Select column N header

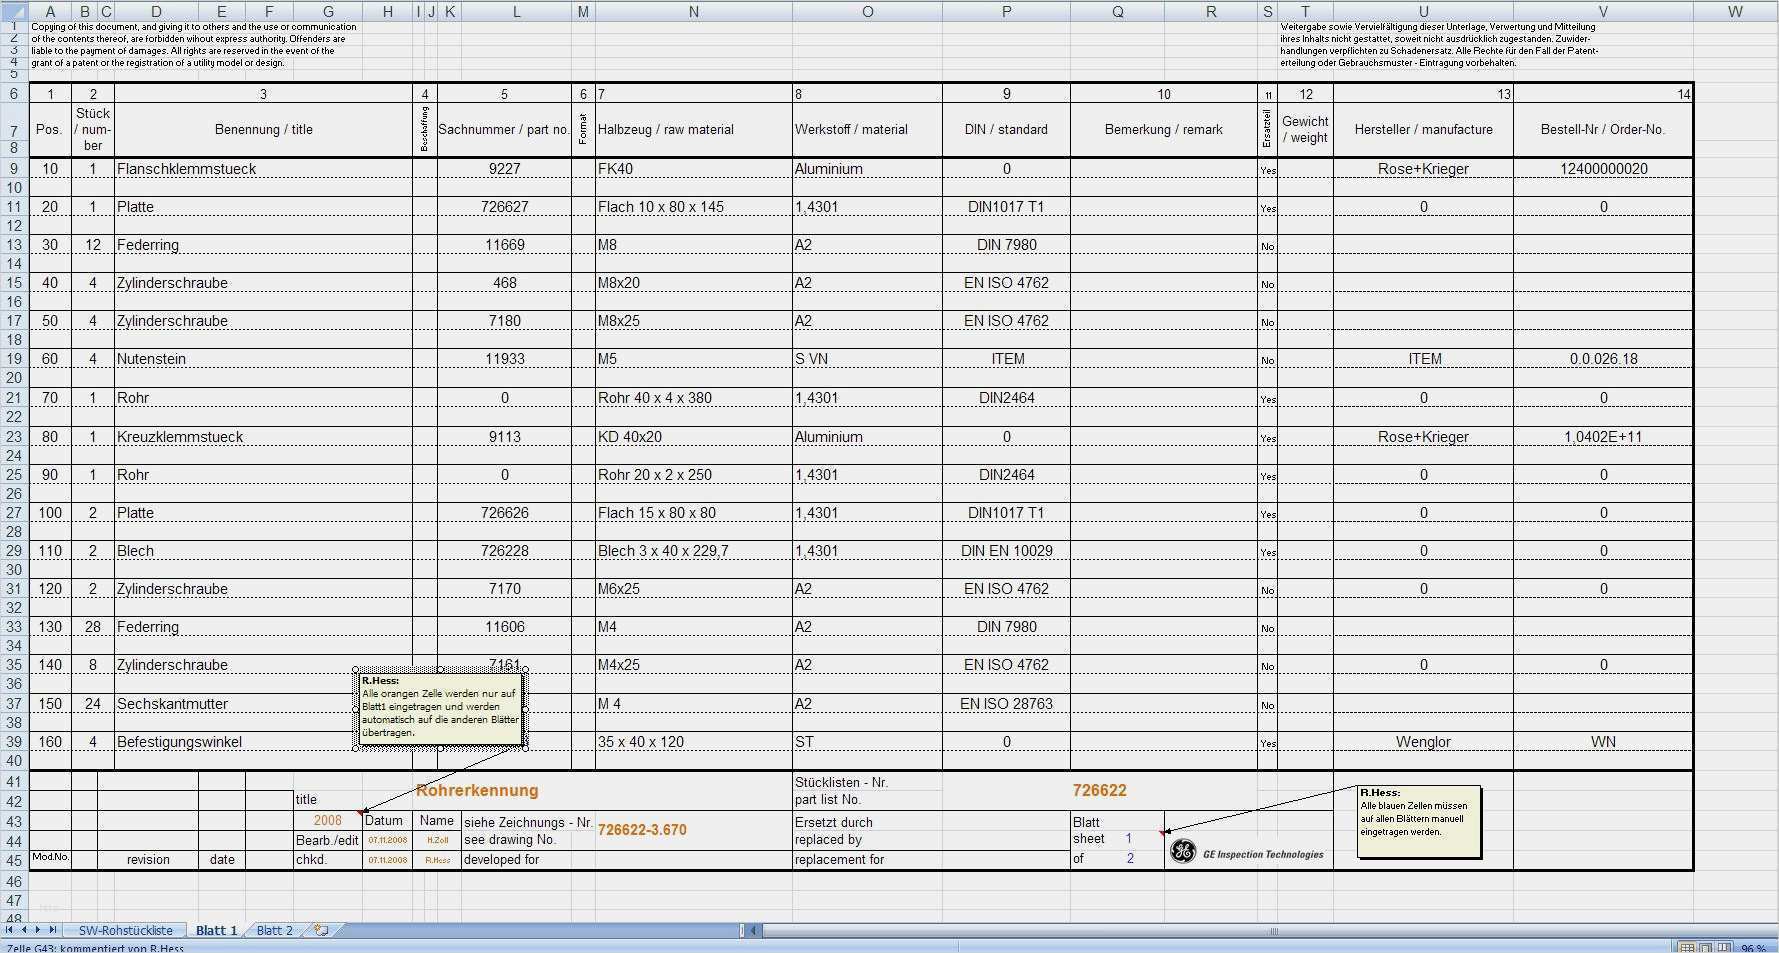693,12
